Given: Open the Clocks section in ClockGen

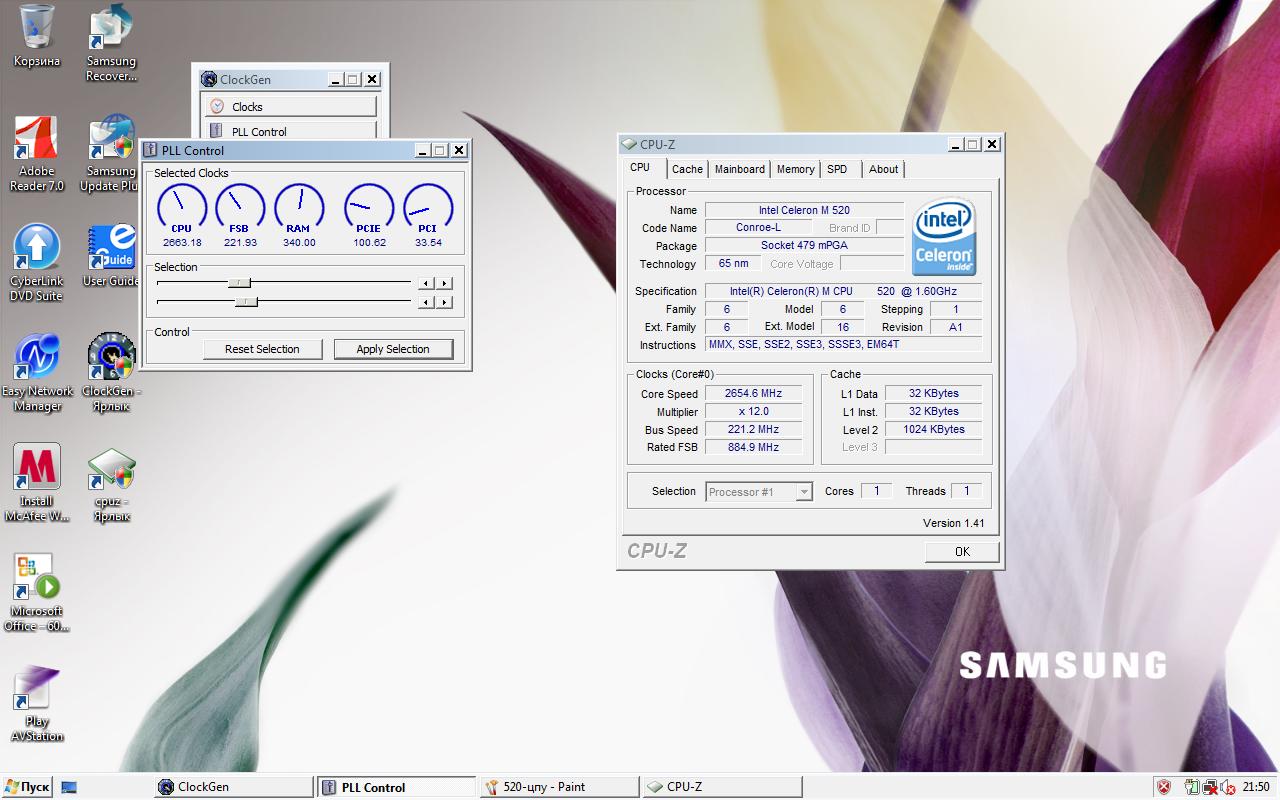Looking at the screenshot, I should [291, 107].
